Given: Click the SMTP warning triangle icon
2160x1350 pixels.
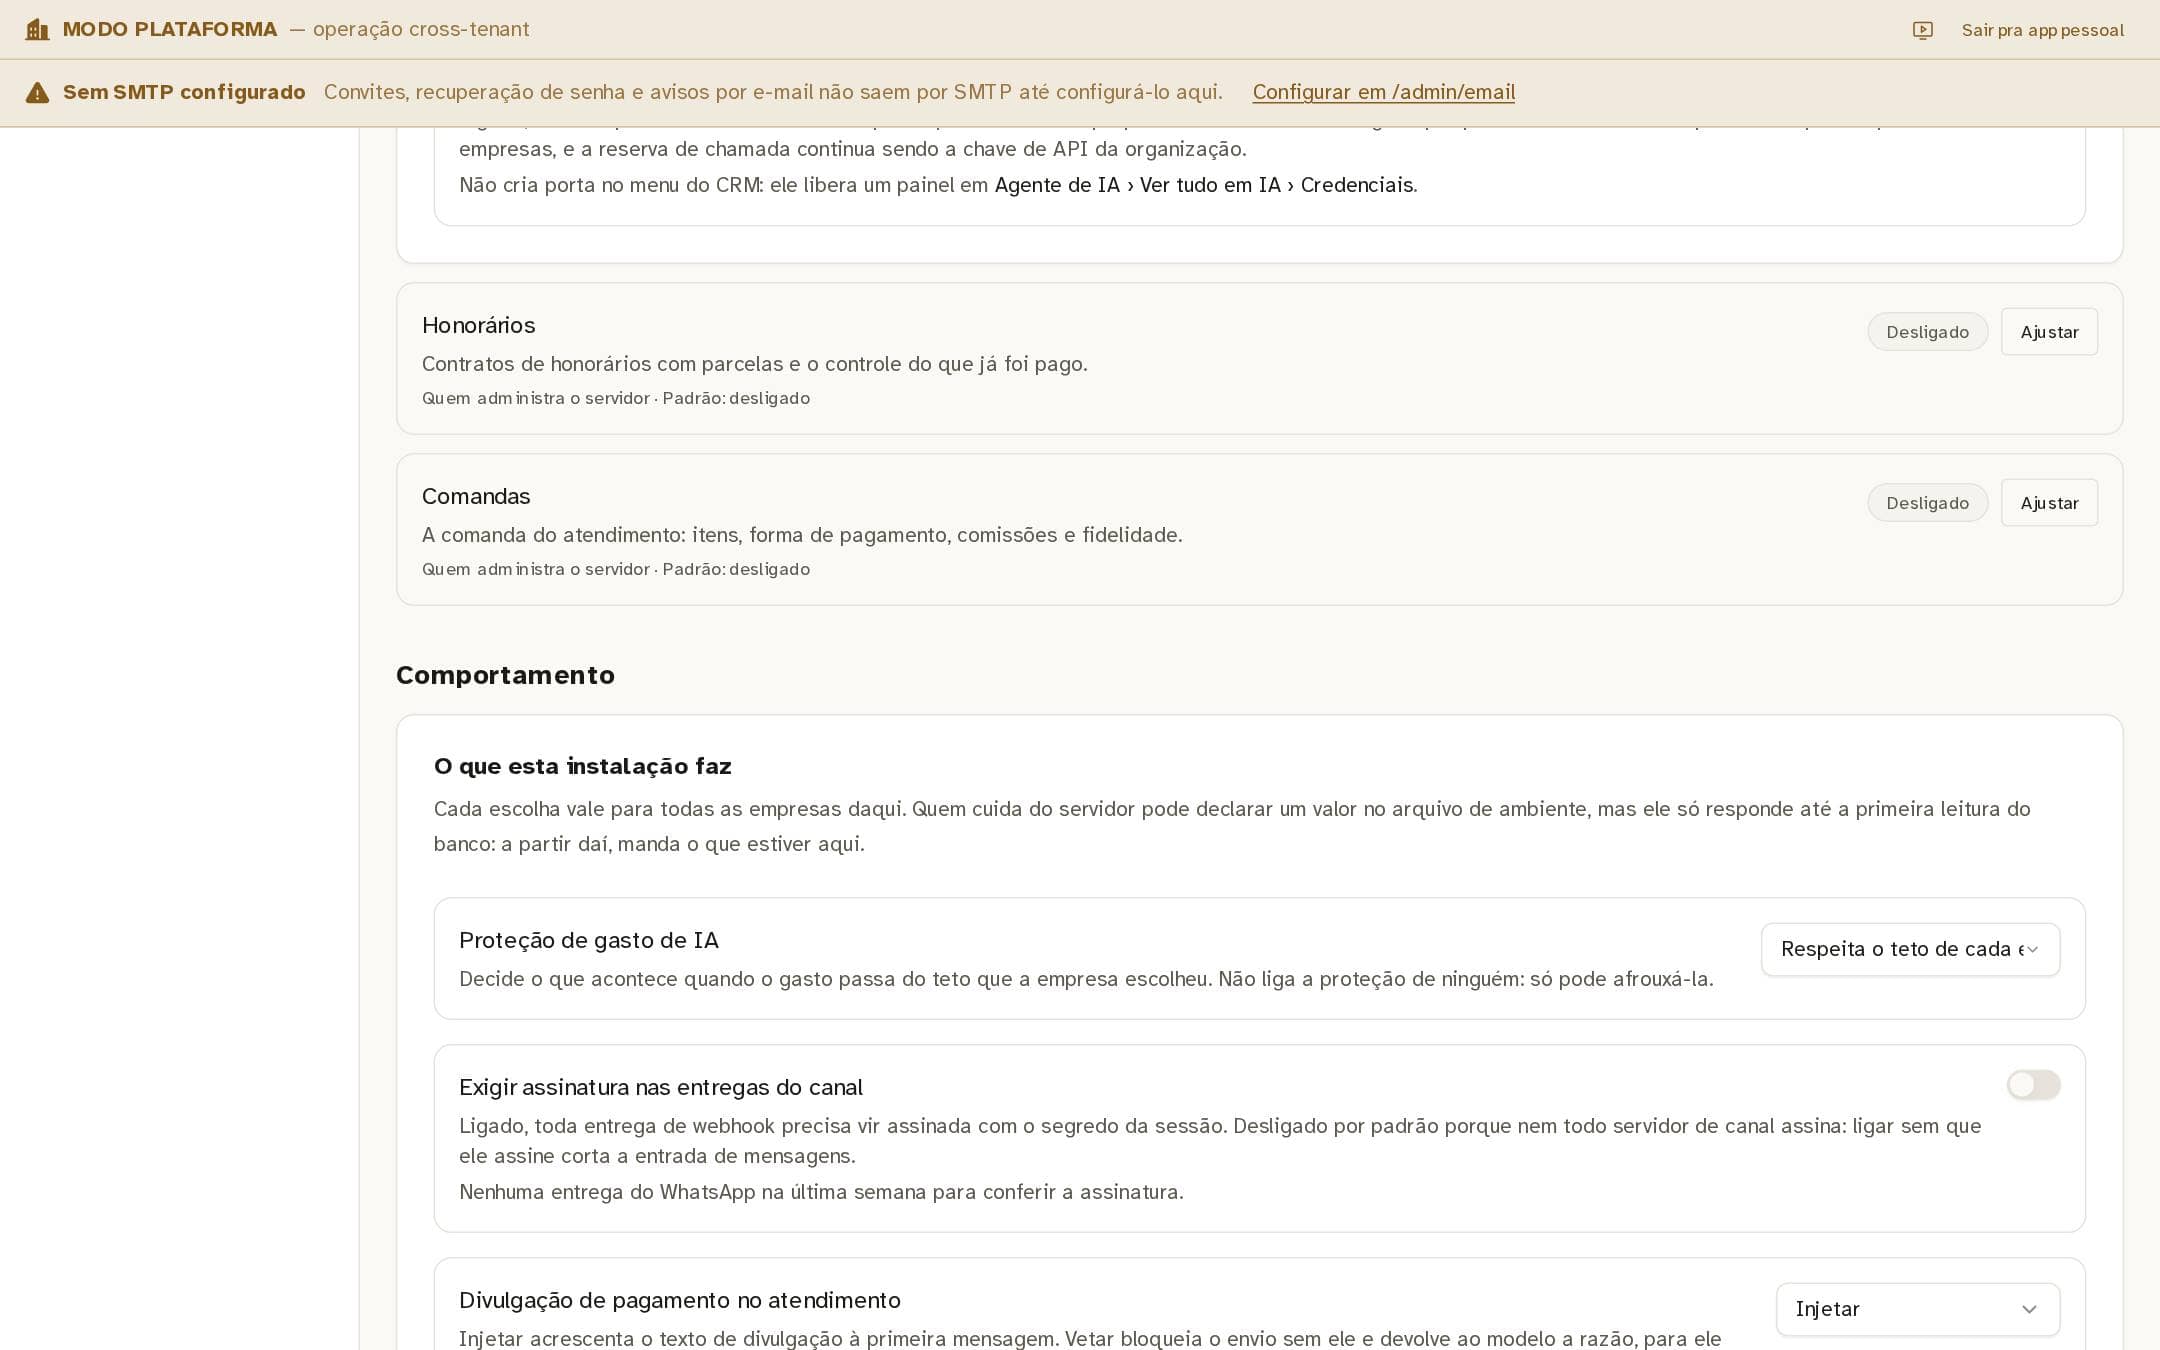Looking at the screenshot, I should (37, 92).
